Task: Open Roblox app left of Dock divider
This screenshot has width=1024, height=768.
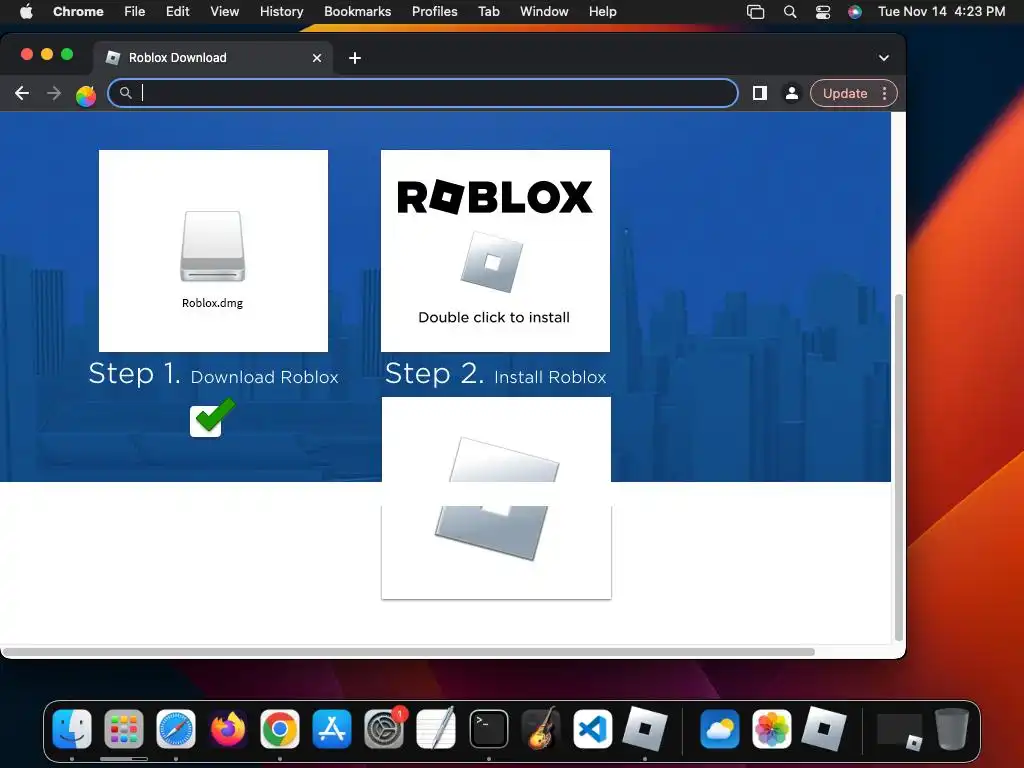Action: tap(645, 729)
